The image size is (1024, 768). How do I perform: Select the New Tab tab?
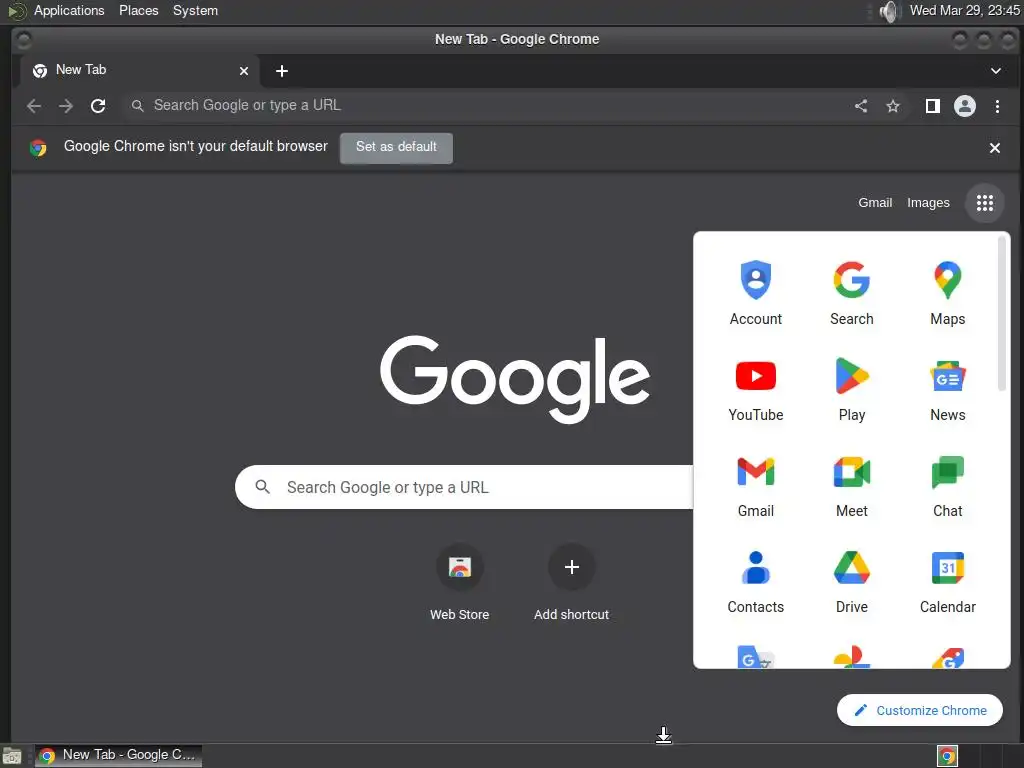coord(139,71)
